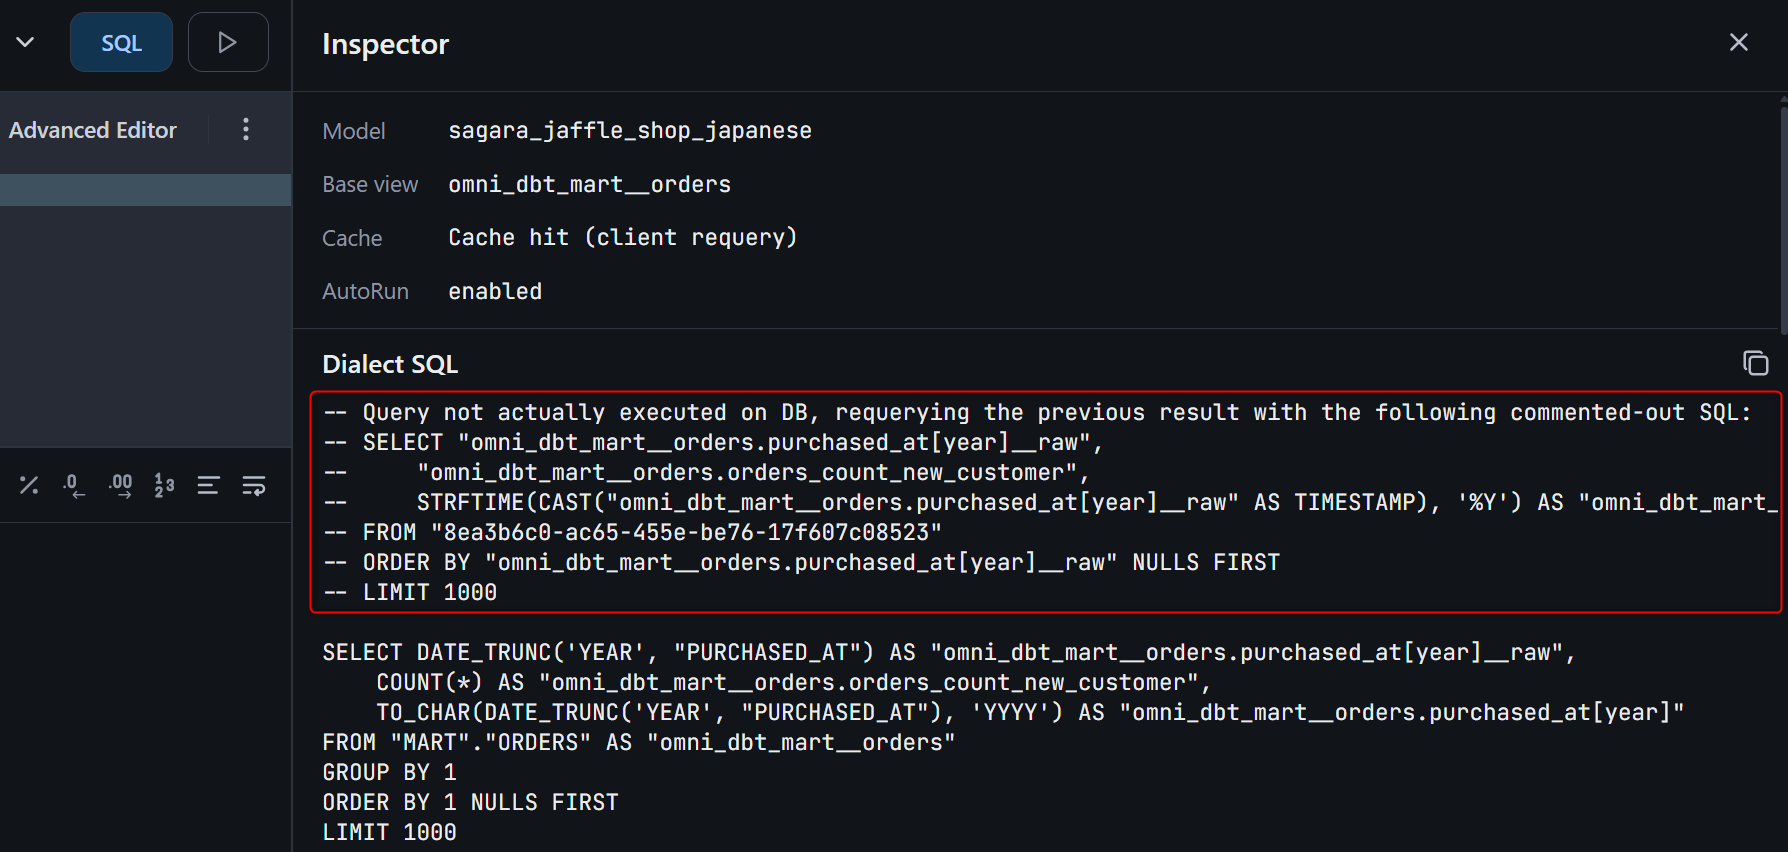Select the Advanced Editor tab

(x=93, y=130)
